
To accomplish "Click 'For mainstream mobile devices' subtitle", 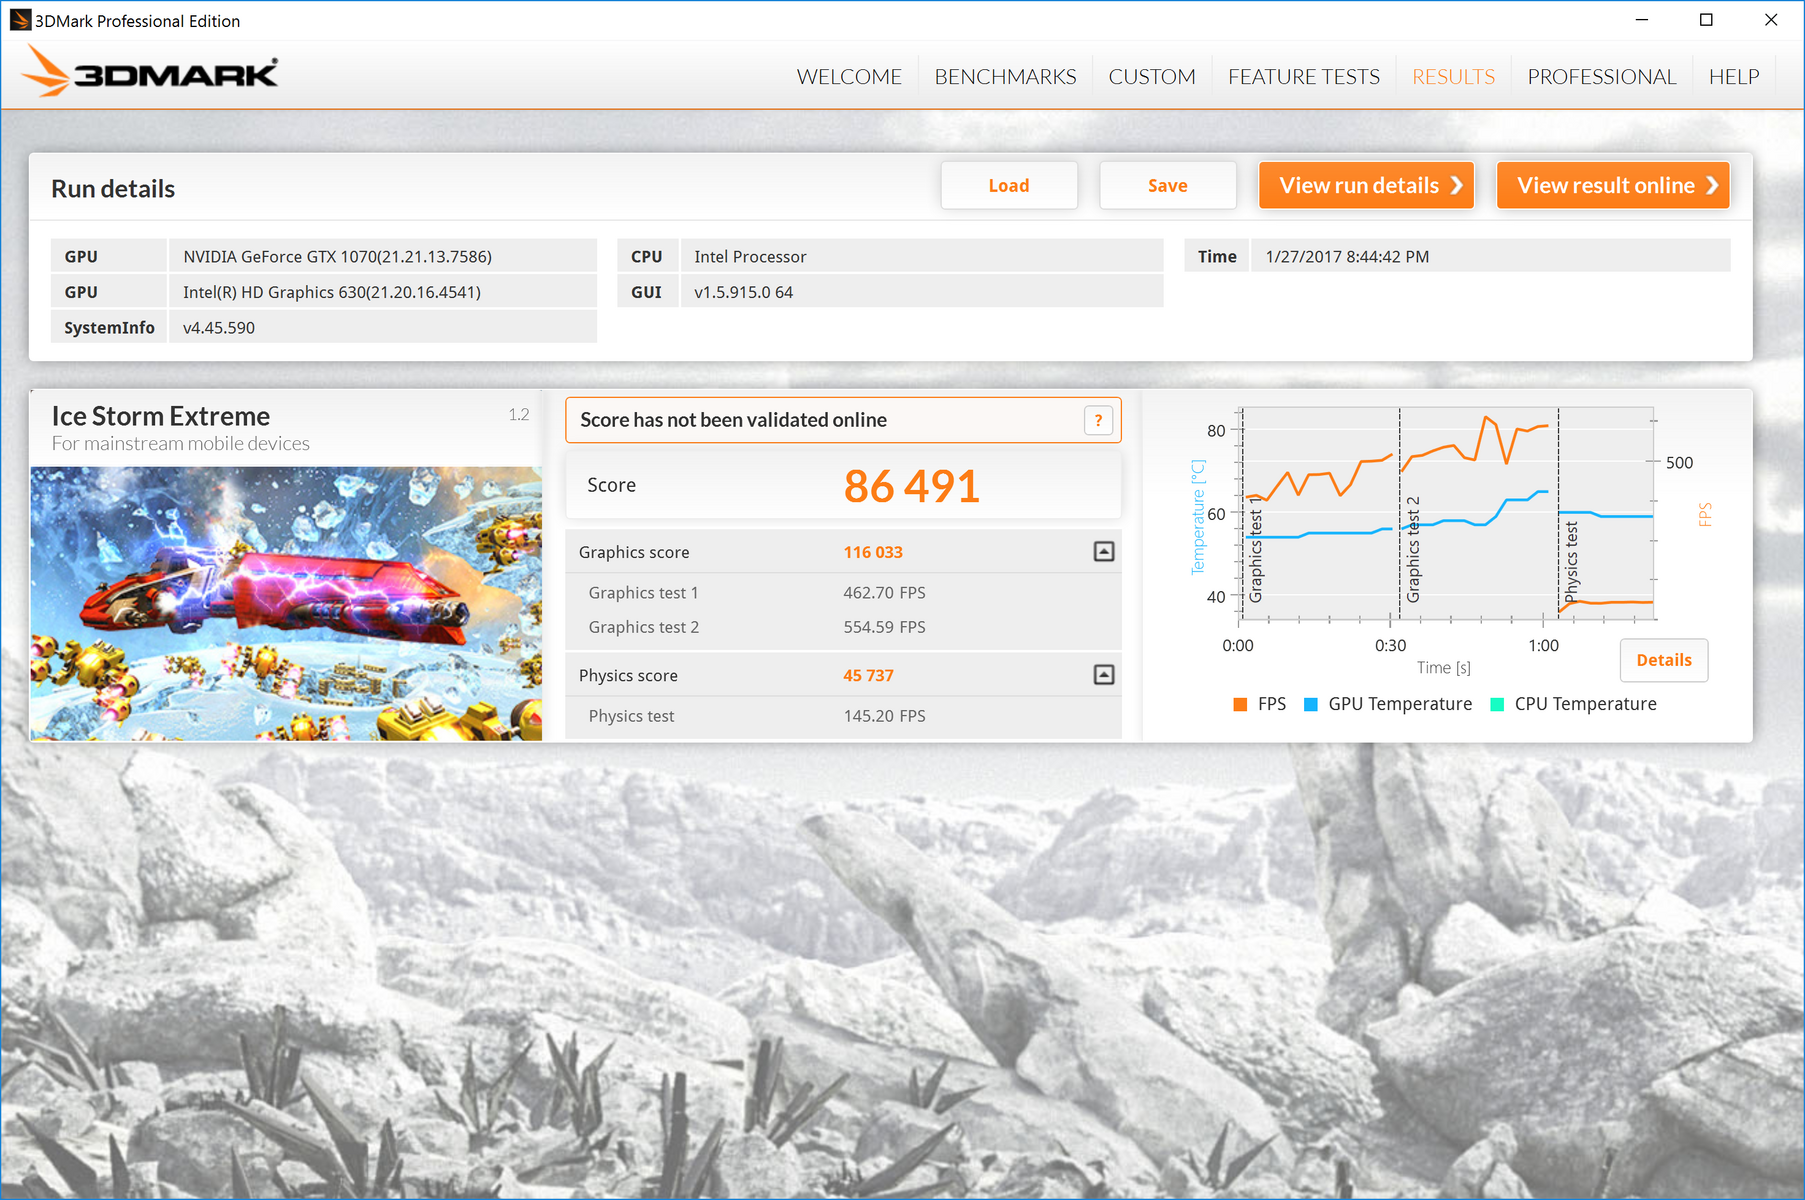I will tap(181, 444).
